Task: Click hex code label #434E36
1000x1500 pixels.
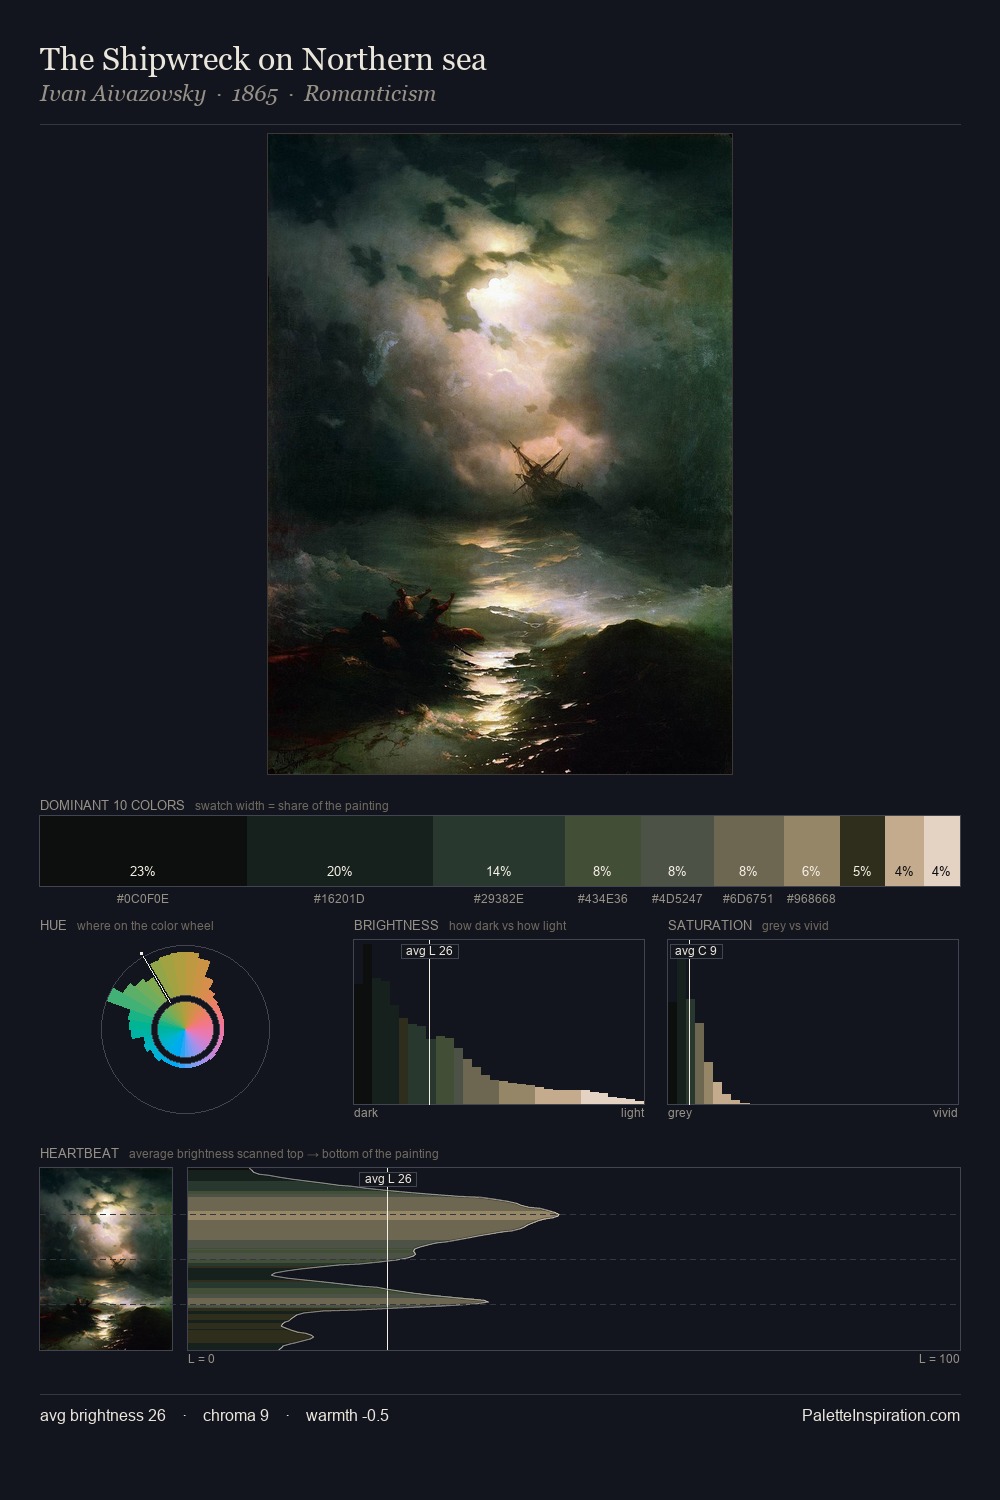Action: point(603,899)
